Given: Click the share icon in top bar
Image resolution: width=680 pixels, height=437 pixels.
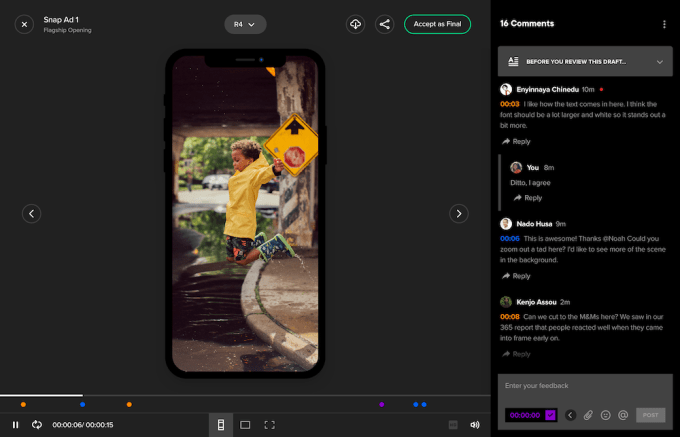Looking at the screenshot, I should pyautogui.click(x=384, y=24).
